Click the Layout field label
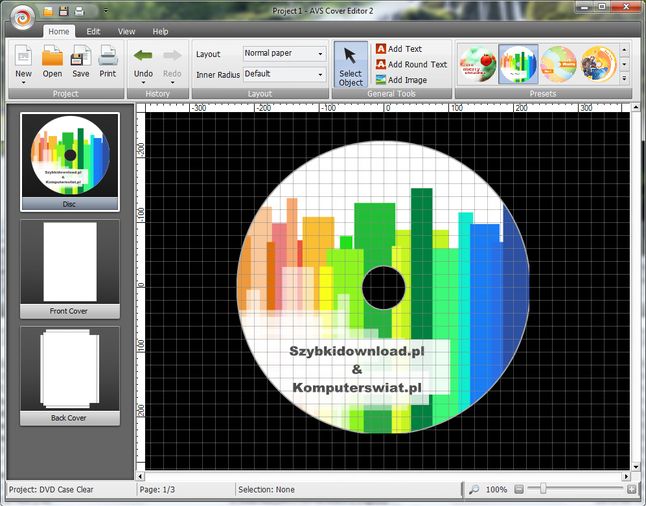 208,54
